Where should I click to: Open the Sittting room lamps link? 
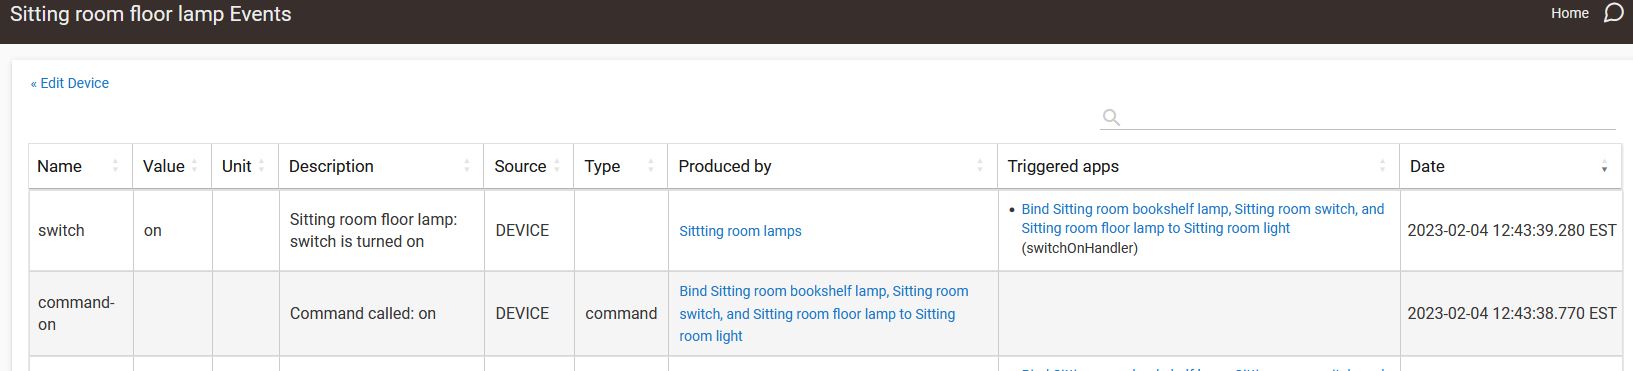[740, 231]
